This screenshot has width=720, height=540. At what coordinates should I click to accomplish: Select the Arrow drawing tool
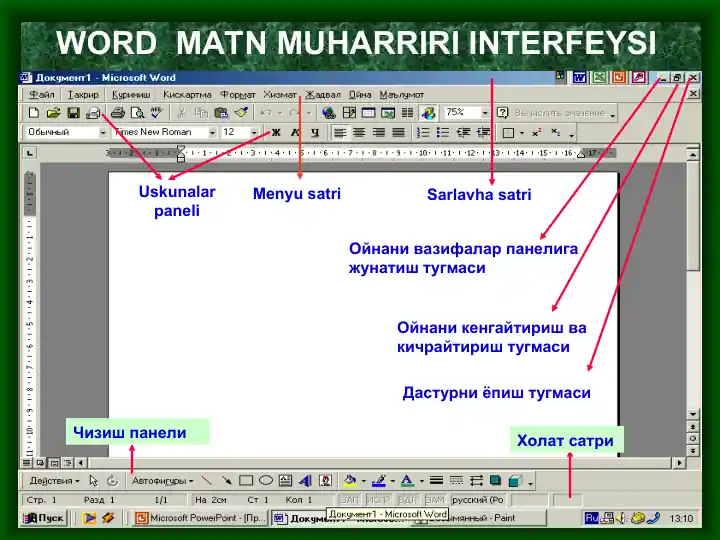tap(226, 481)
